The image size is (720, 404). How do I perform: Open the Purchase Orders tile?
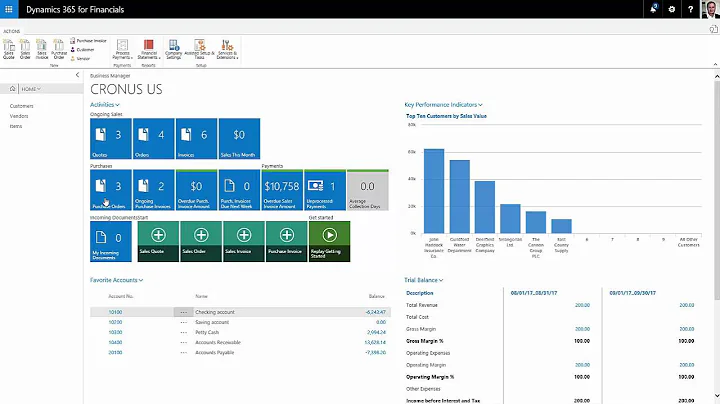point(111,190)
